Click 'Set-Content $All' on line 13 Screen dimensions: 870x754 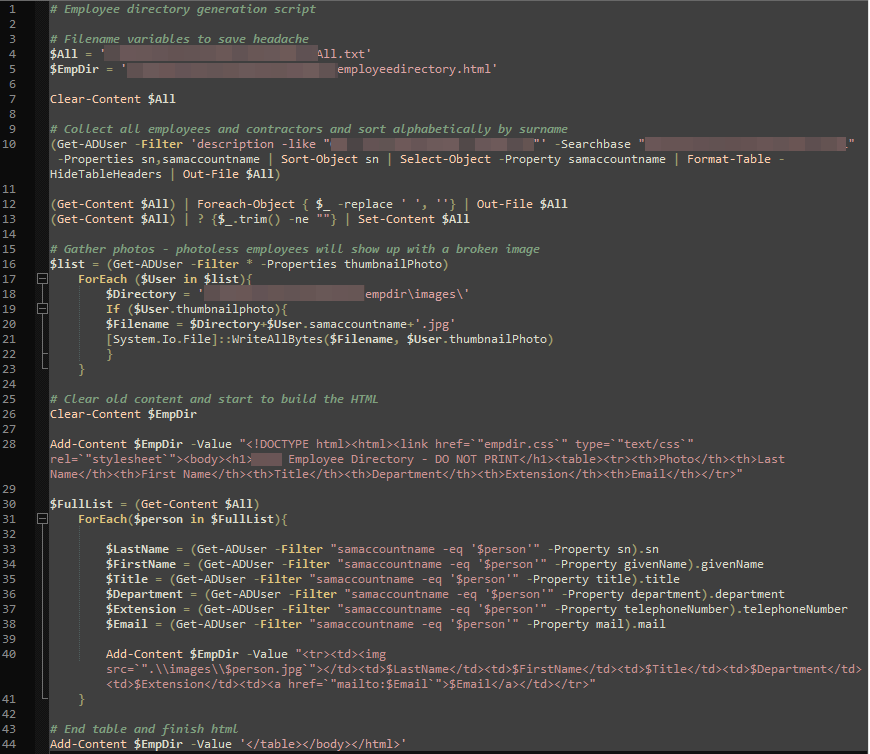pyautogui.click(x=413, y=219)
